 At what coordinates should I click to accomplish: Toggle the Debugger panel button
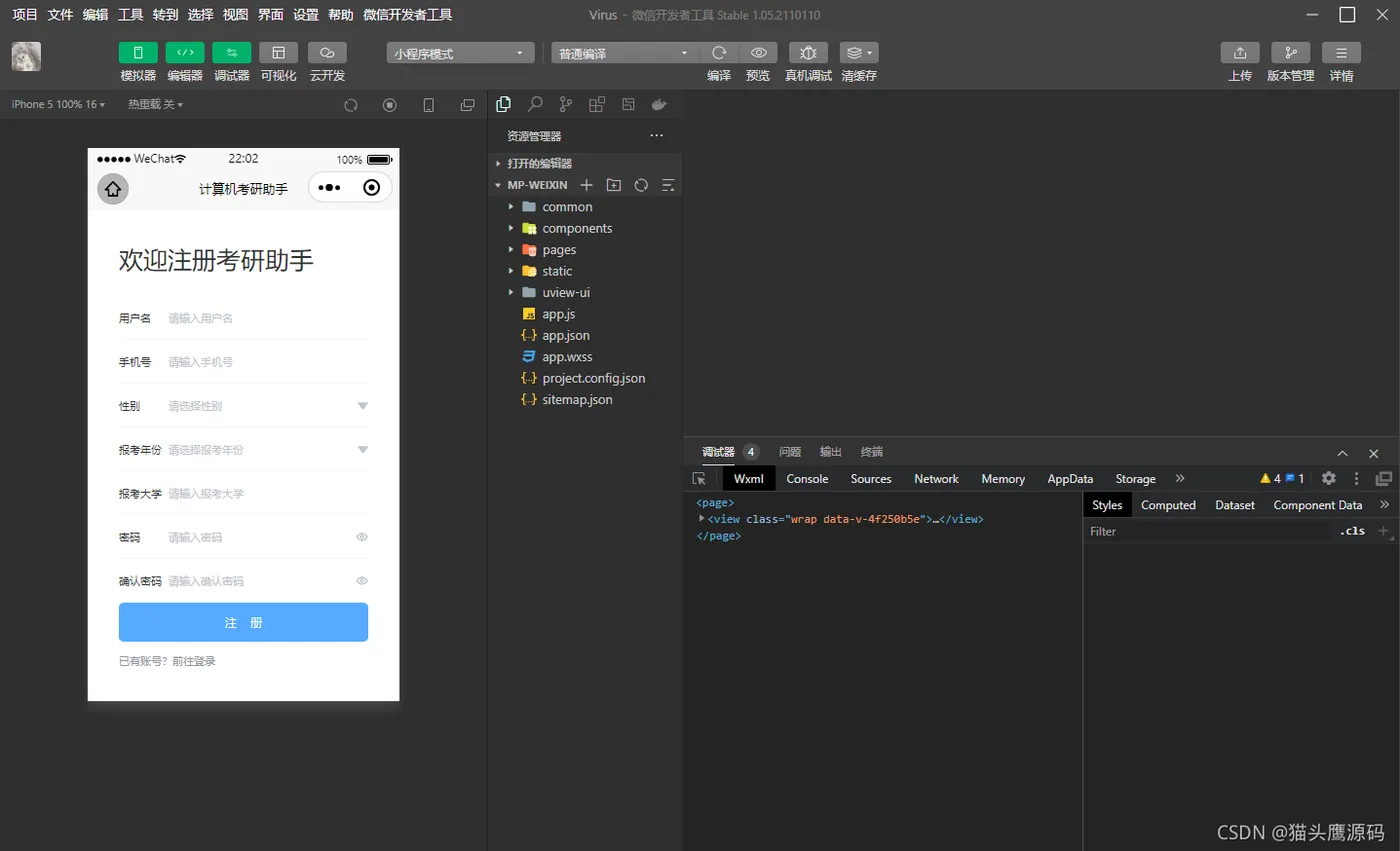tap(232, 53)
